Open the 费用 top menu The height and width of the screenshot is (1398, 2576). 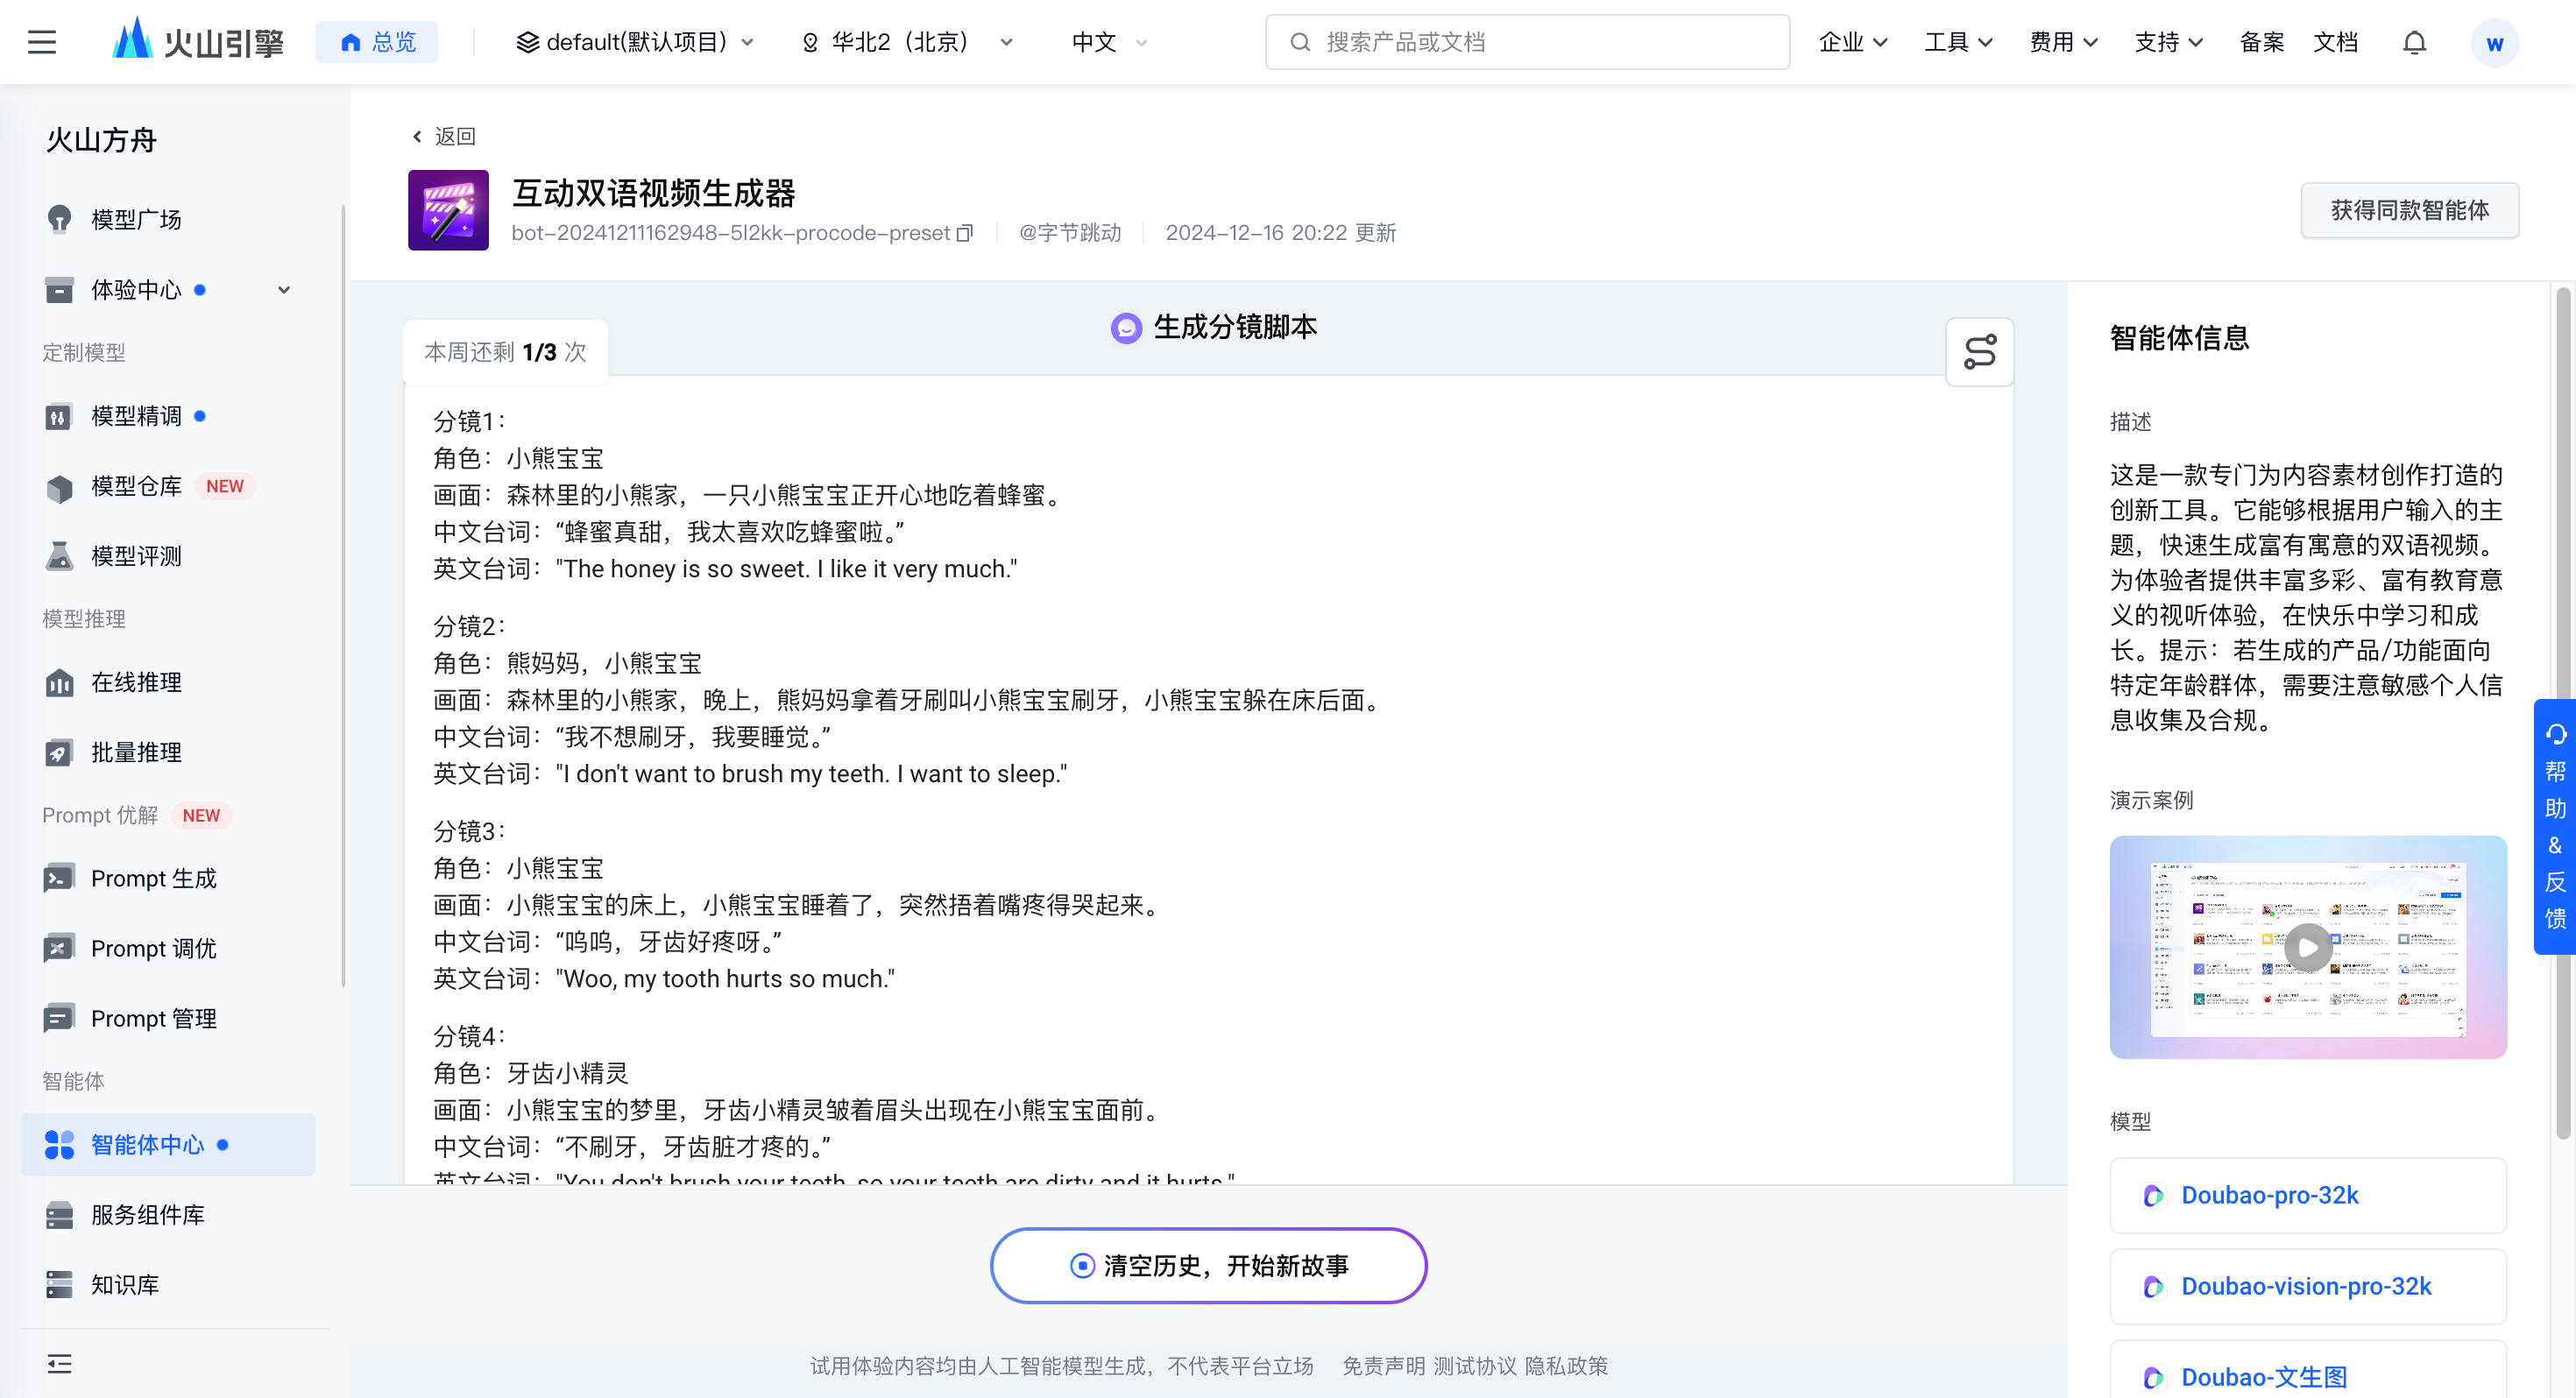click(2062, 42)
